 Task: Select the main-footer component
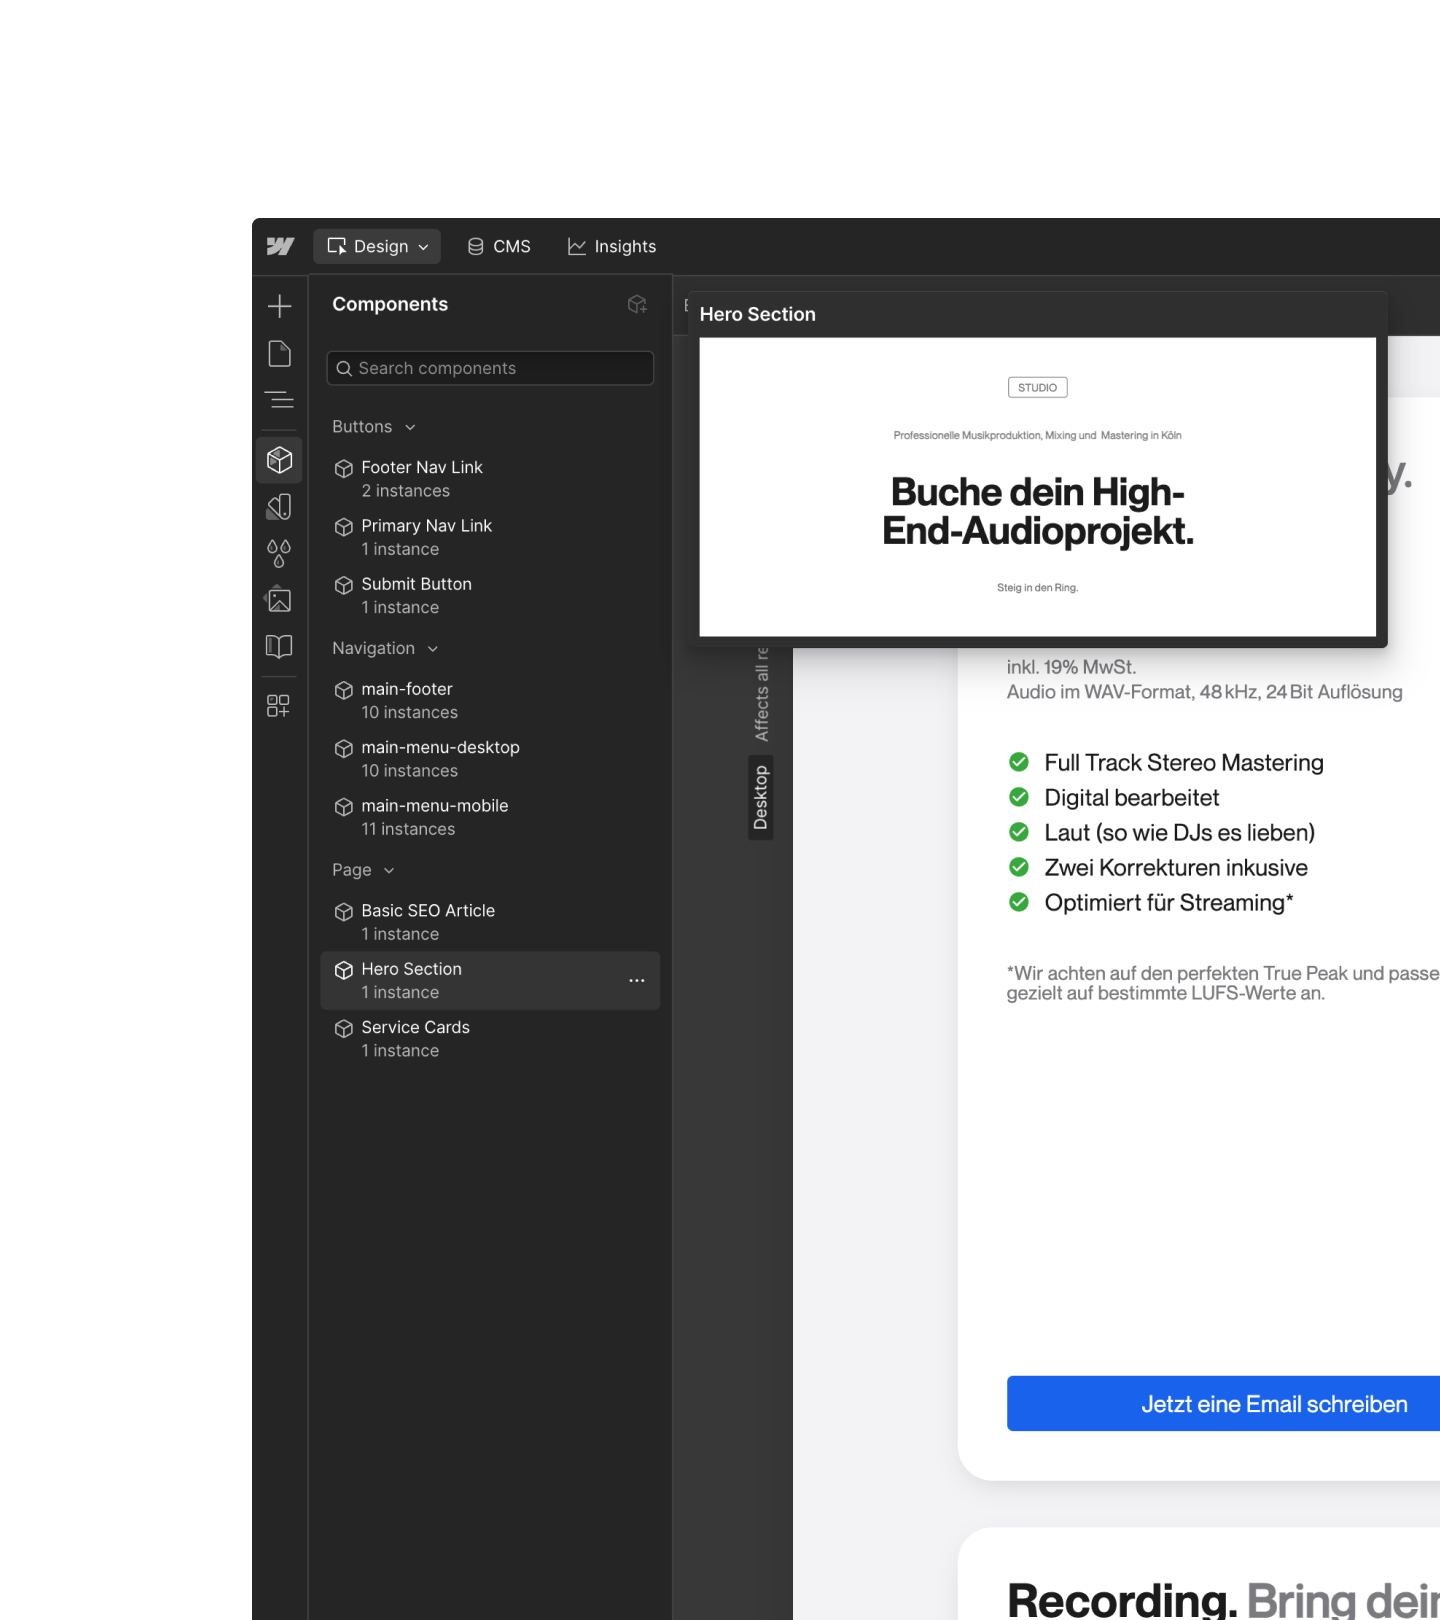(490, 700)
